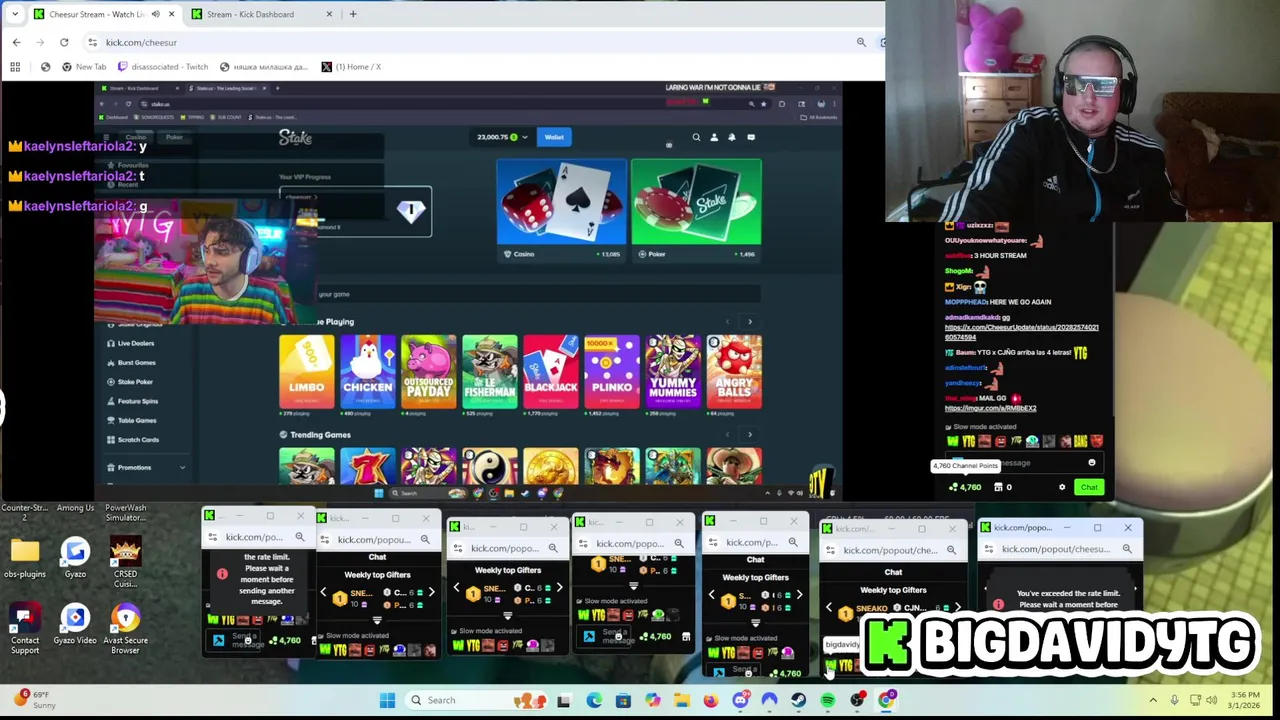
Task: Open няшка милашка bookmark
Action: [264, 67]
